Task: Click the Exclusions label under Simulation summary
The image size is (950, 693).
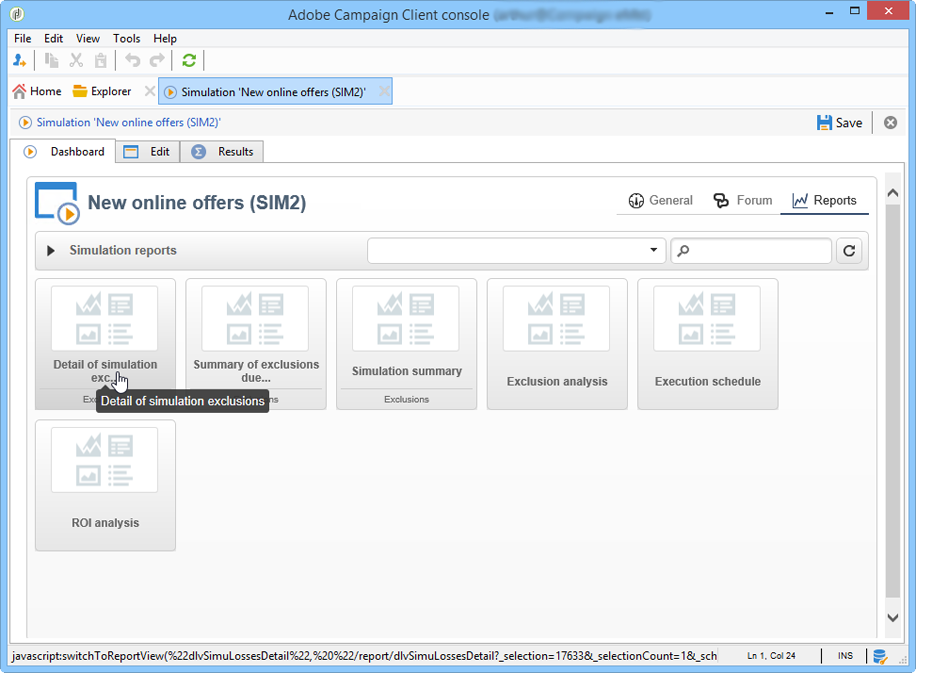Action: [407, 399]
